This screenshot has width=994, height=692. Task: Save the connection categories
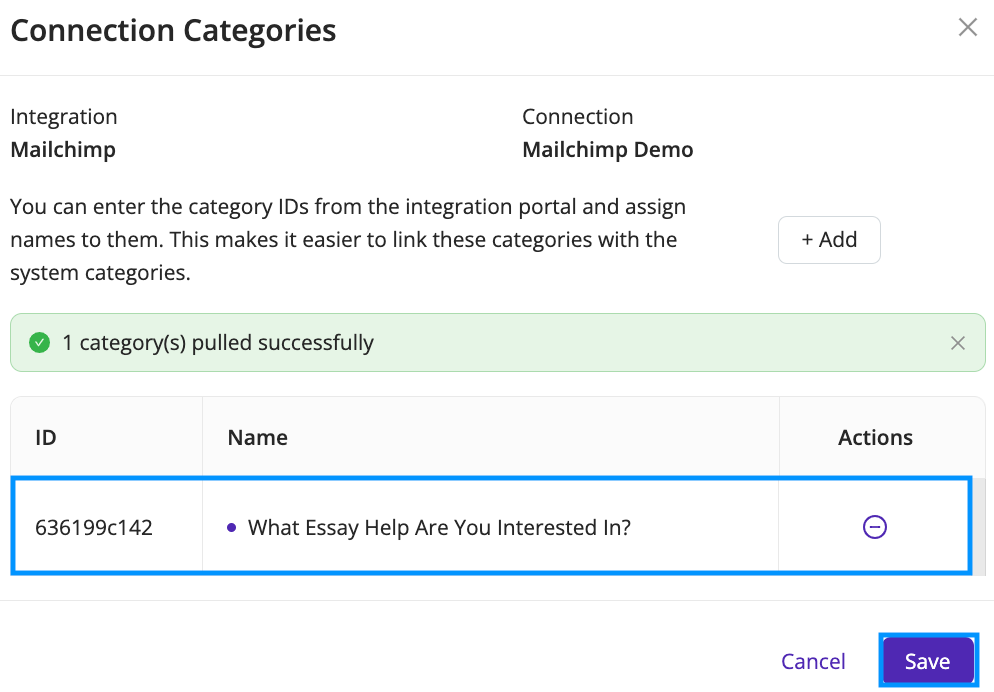928,661
